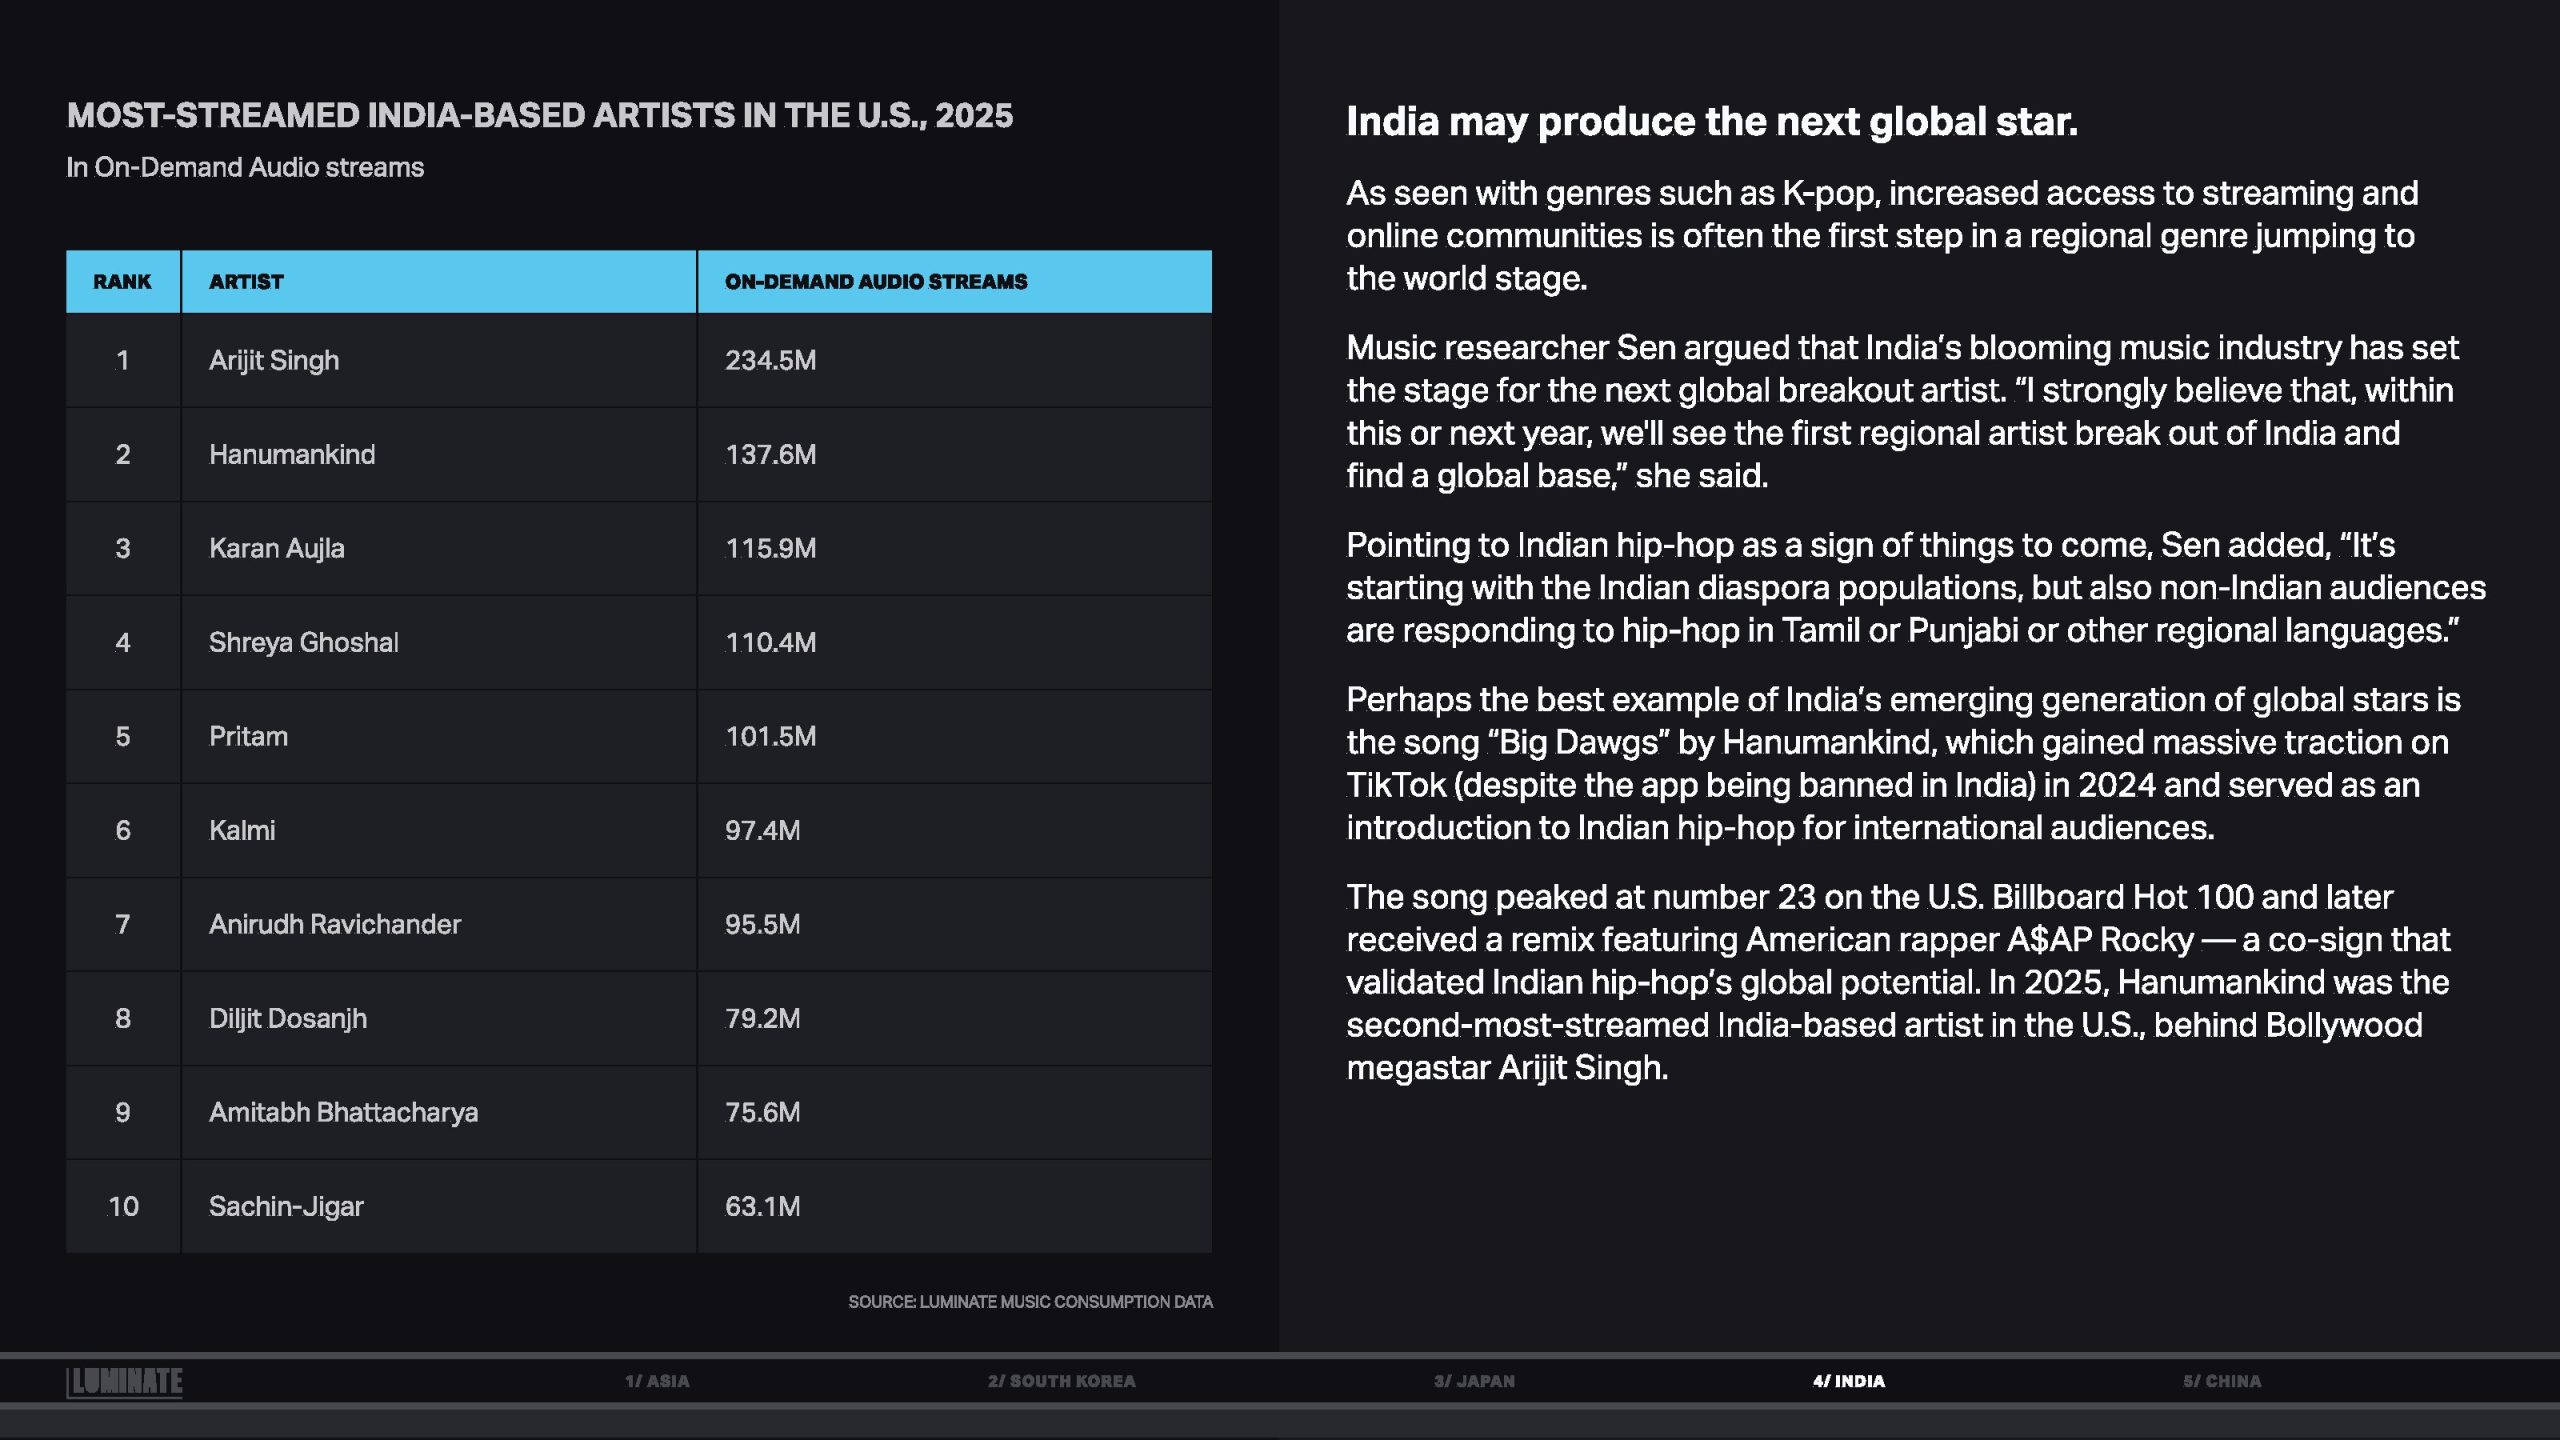Click the chart title about India-based artists
Screen dimensions: 2560x1440
(539, 116)
